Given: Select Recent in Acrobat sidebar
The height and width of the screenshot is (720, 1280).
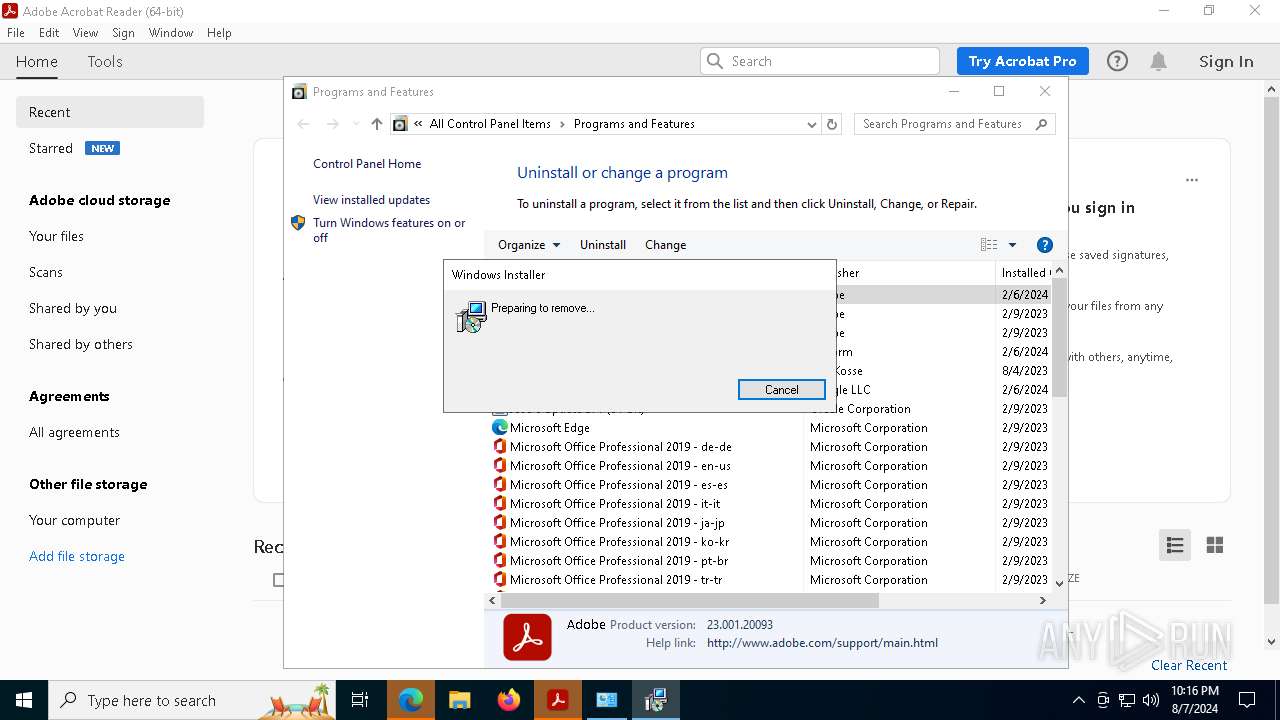Looking at the screenshot, I should (x=110, y=112).
